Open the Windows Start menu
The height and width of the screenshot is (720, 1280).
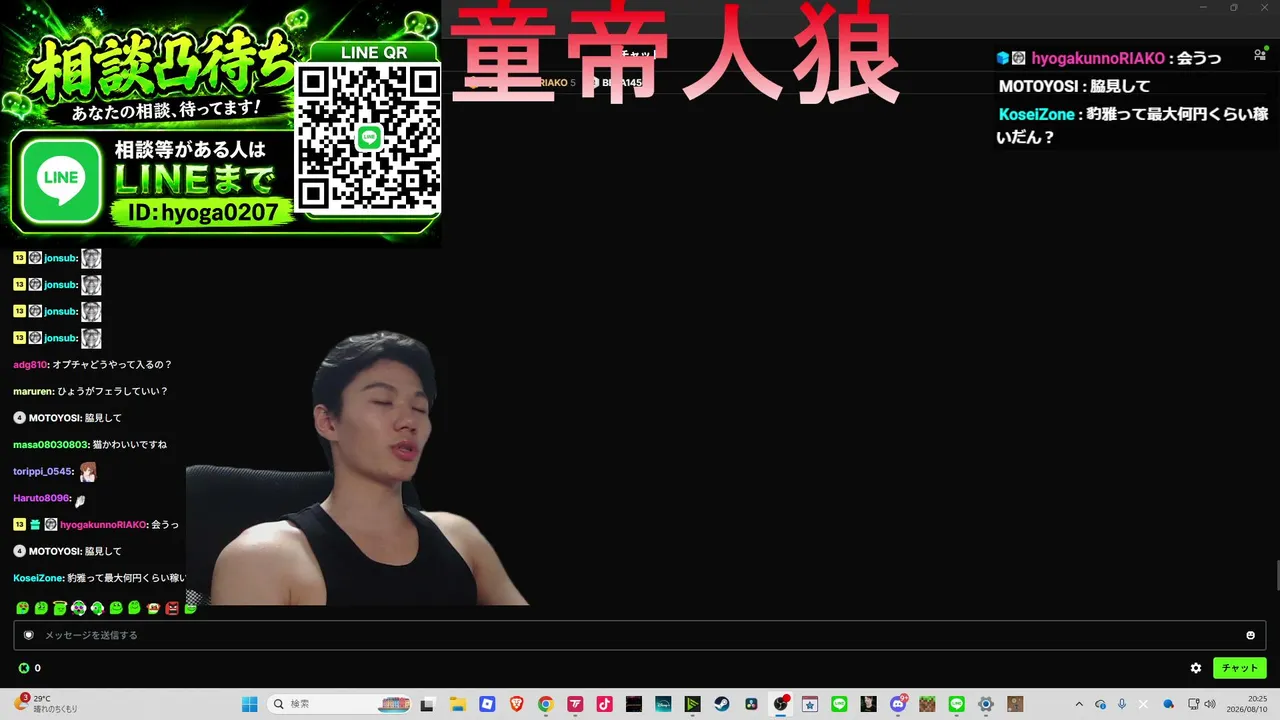pos(250,704)
